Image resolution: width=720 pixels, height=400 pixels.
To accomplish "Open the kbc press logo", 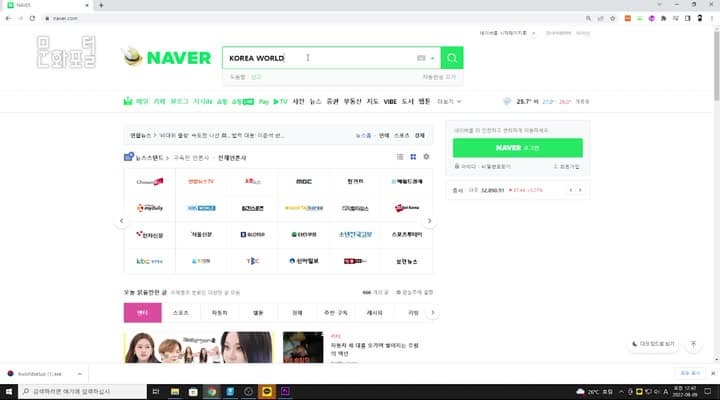I will [150, 261].
